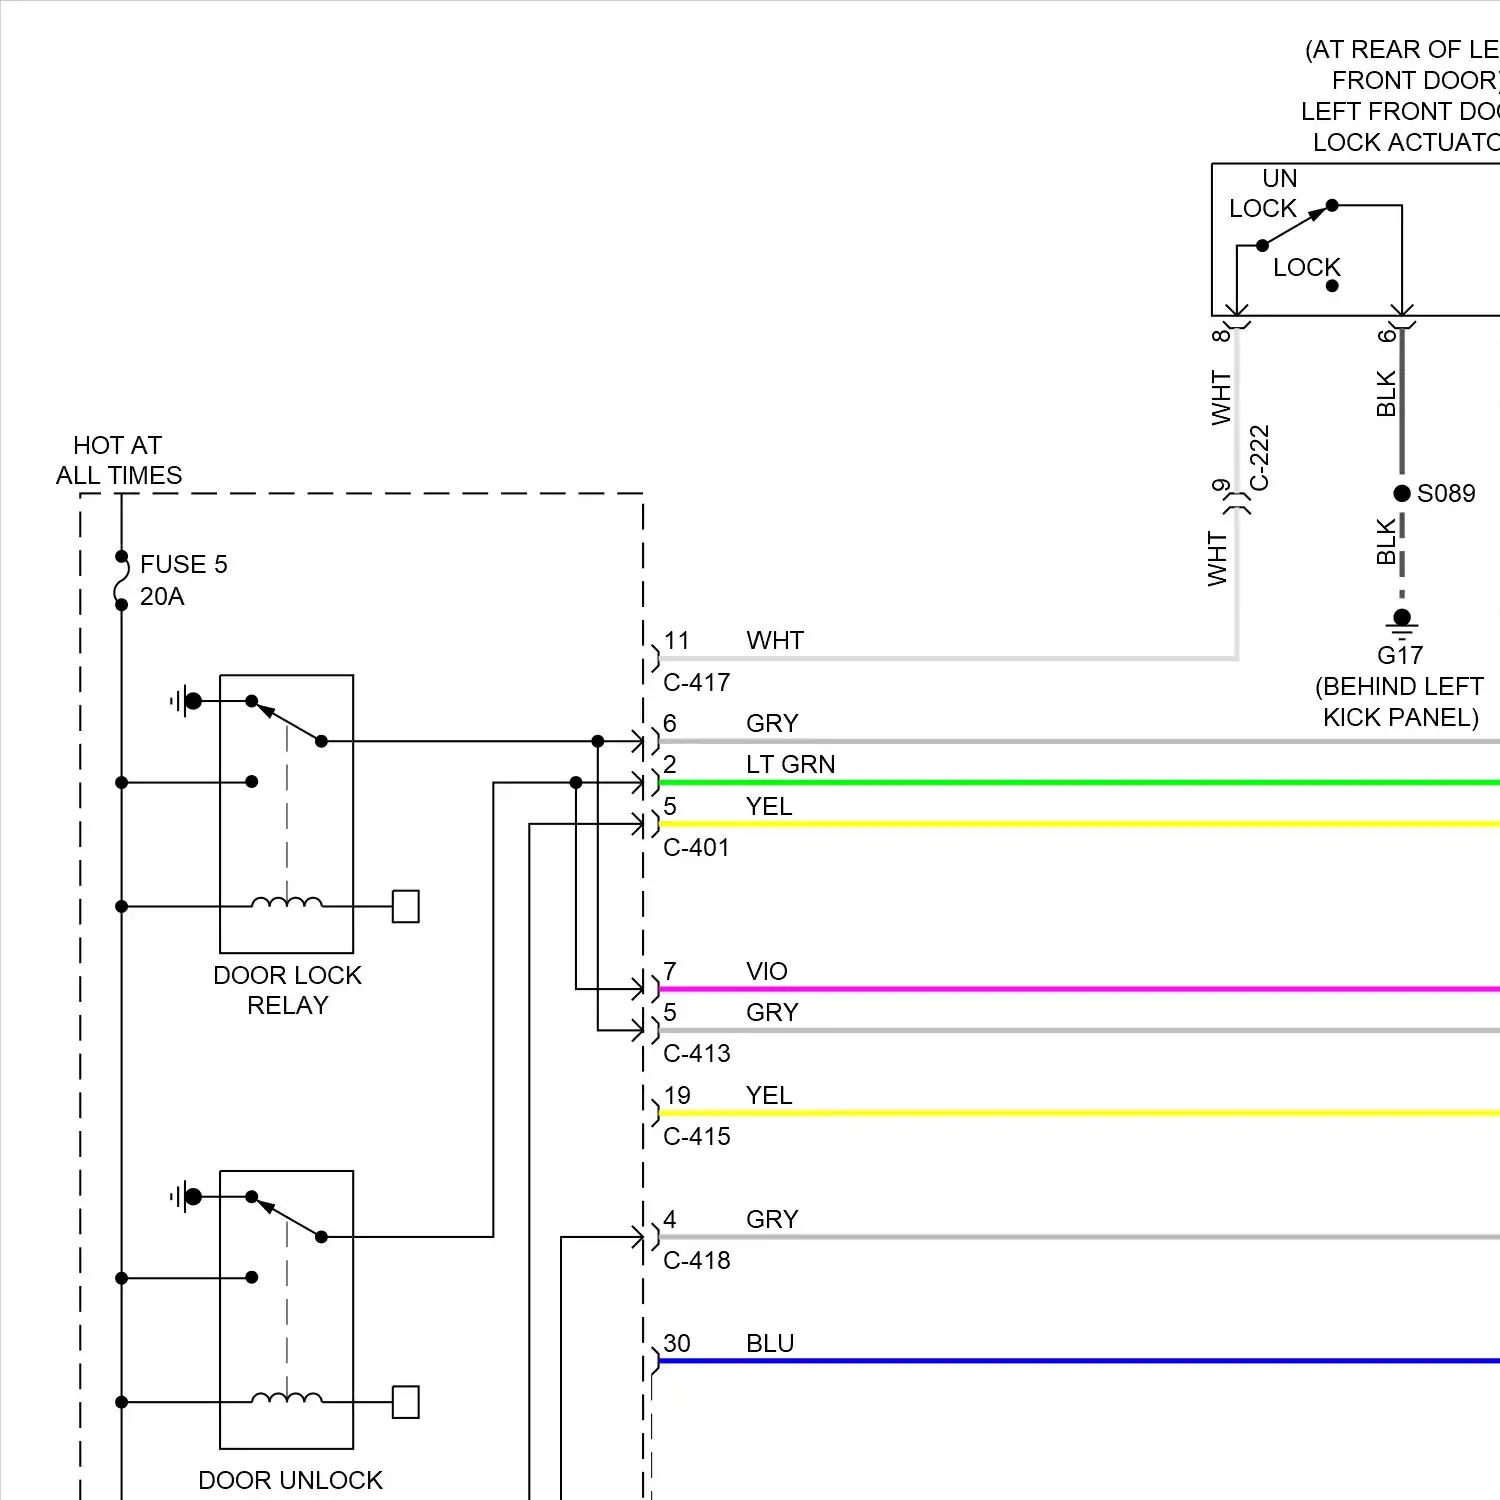The image size is (1500, 1500).
Task: Click the gray wire at pin 4
Action: point(1079,1237)
